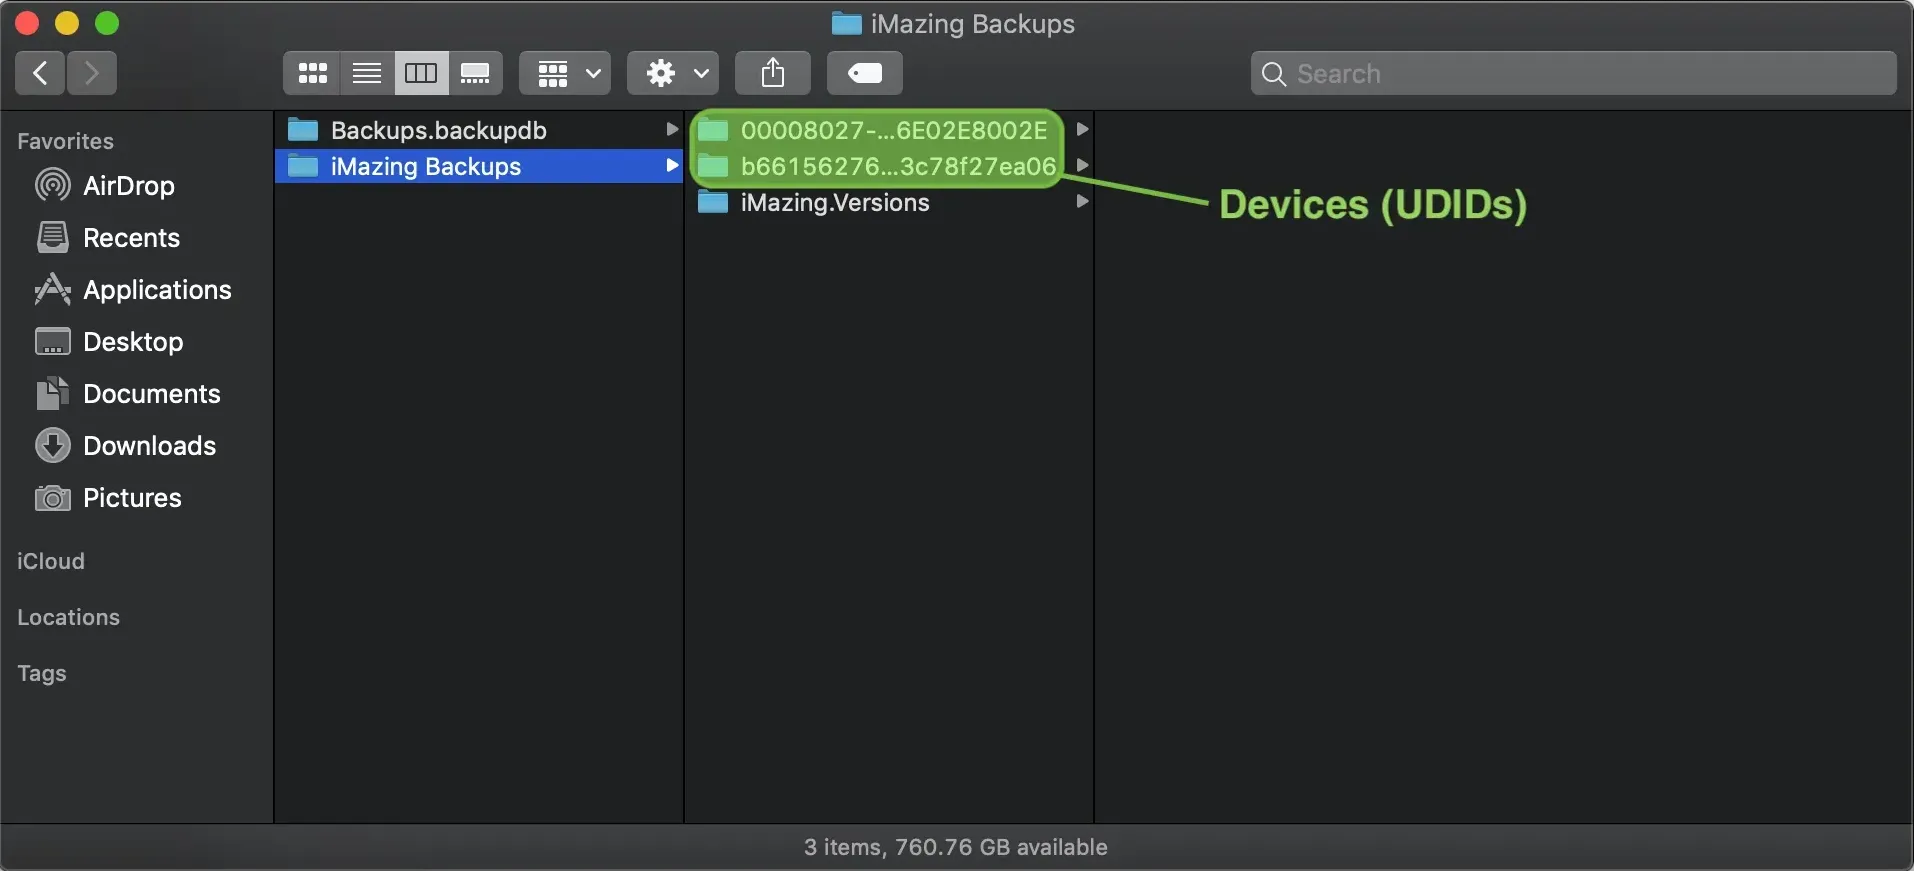This screenshot has width=1914, height=871.
Task: Switch to column view
Action: pyautogui.click(x=421, y=73)
